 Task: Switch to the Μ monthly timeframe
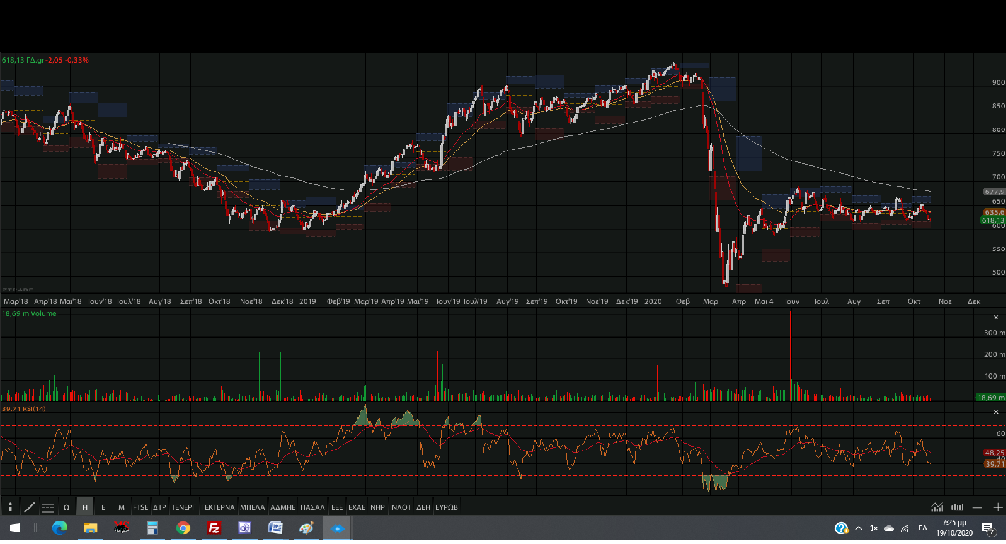(121, 507)
